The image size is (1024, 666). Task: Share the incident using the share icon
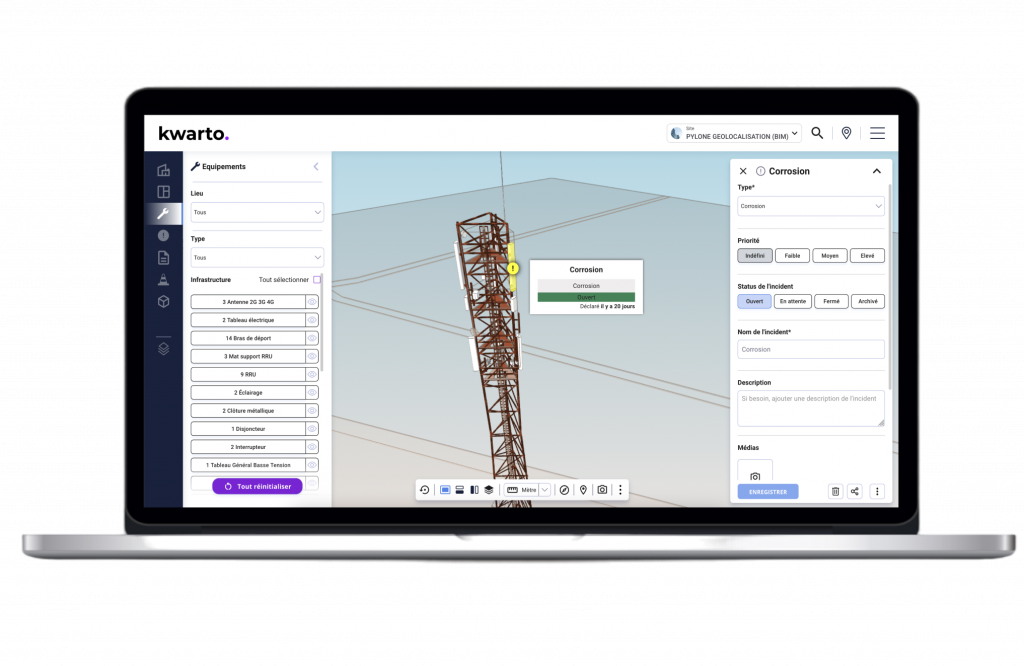855,491
